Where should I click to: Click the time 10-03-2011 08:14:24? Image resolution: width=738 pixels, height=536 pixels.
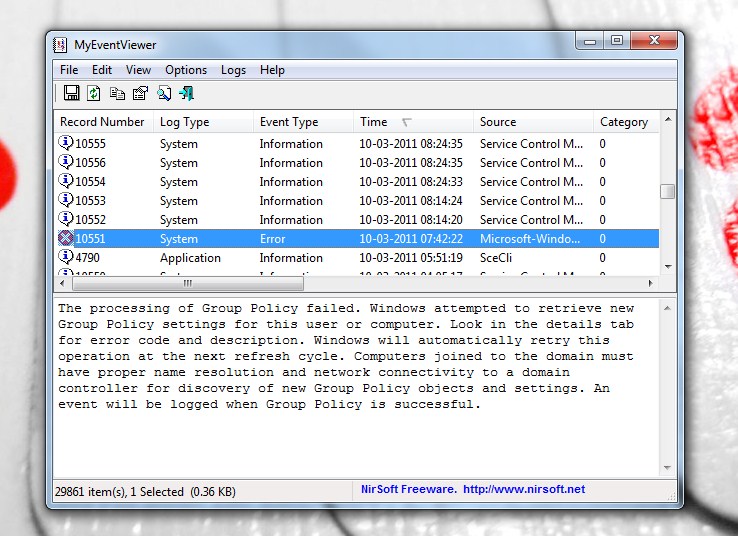point(411,201)
